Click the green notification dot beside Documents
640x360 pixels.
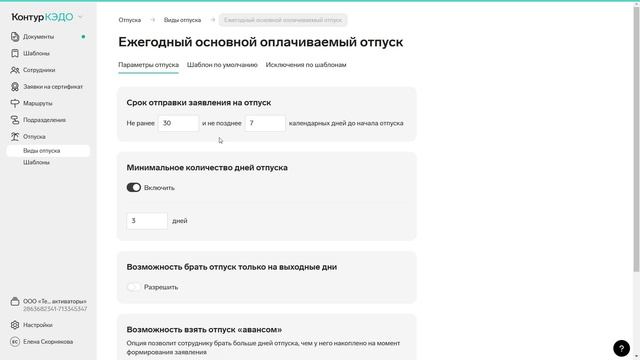(83, 37)
